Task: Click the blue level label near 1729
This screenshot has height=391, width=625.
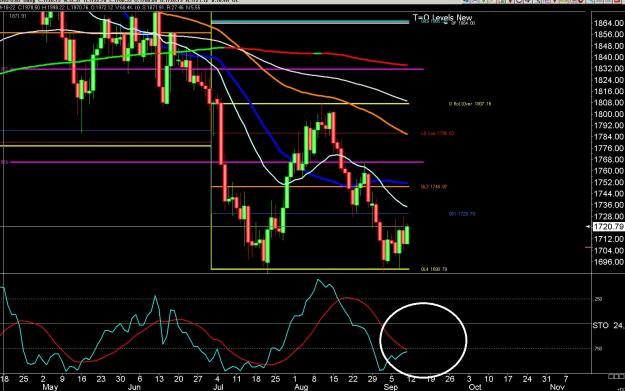Action: [462, 214]
